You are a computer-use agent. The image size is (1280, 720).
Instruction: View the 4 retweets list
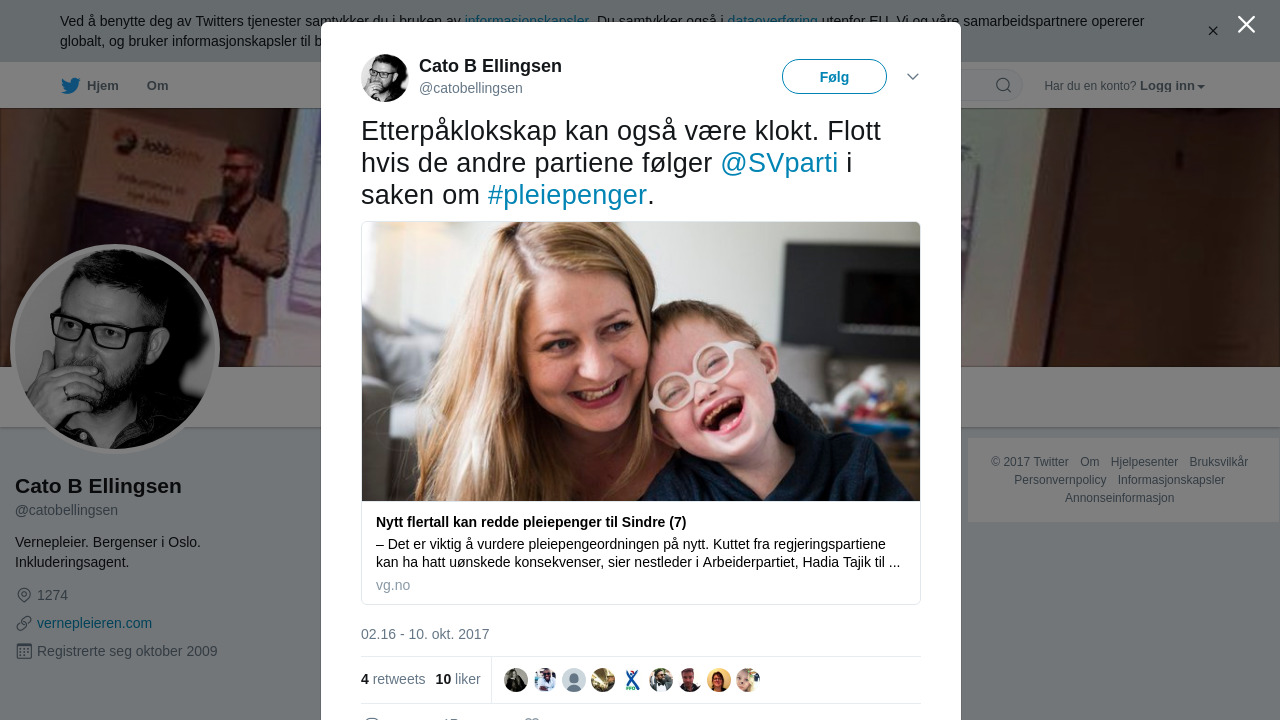(393, 679)
